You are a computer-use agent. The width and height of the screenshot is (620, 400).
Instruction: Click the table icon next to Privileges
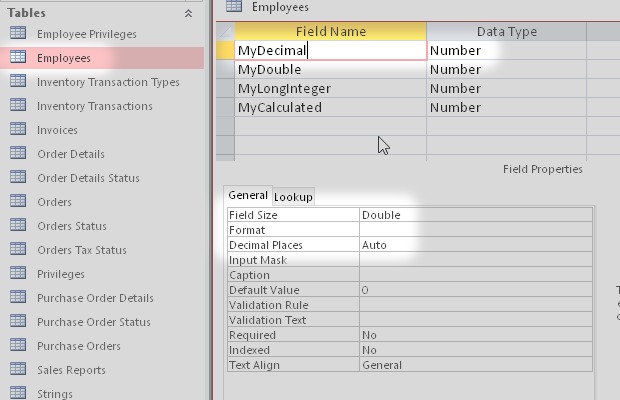[18, 274]
